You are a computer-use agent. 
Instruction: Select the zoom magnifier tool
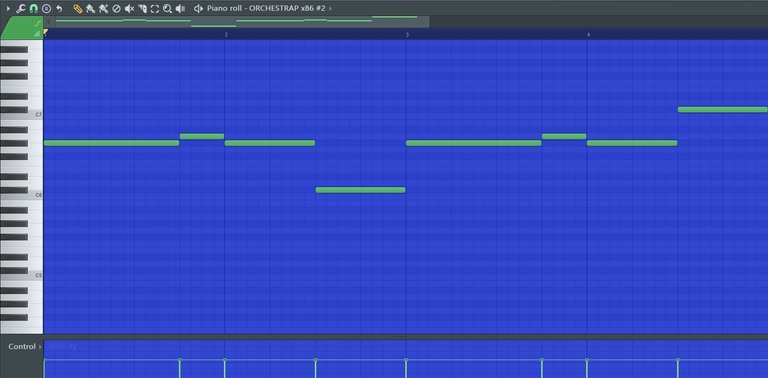click(x=168, y=8)
